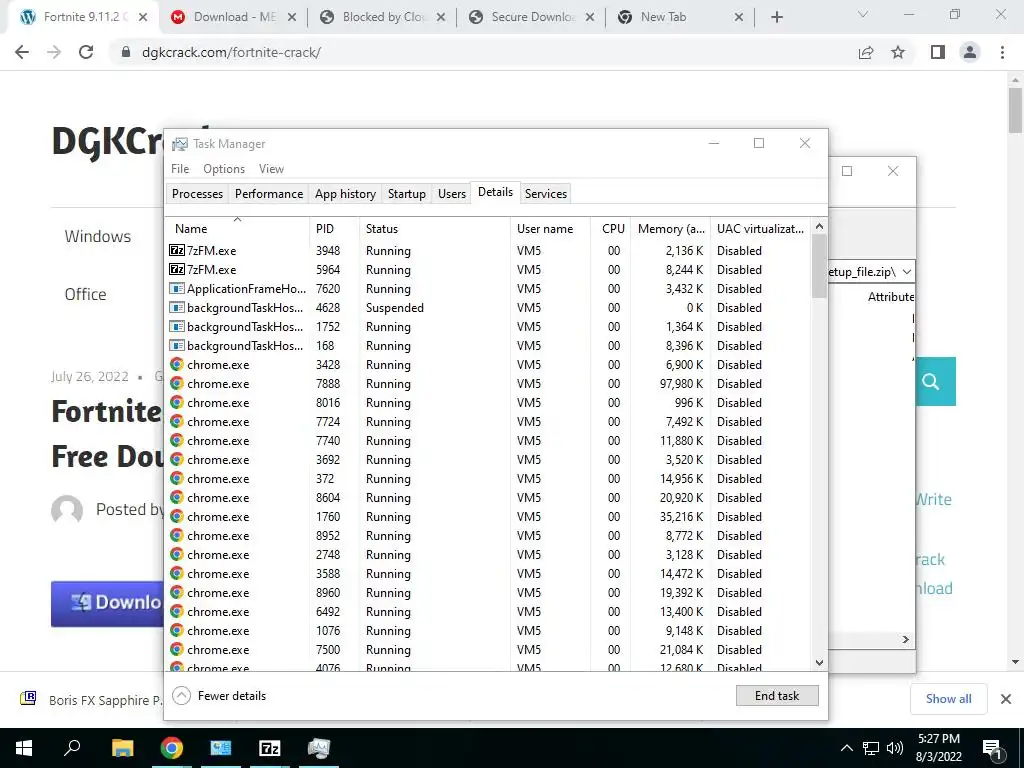The height and width of the screenshot is (768, 1024).
Task: Switch to App history tab
Action: [345, 194]
